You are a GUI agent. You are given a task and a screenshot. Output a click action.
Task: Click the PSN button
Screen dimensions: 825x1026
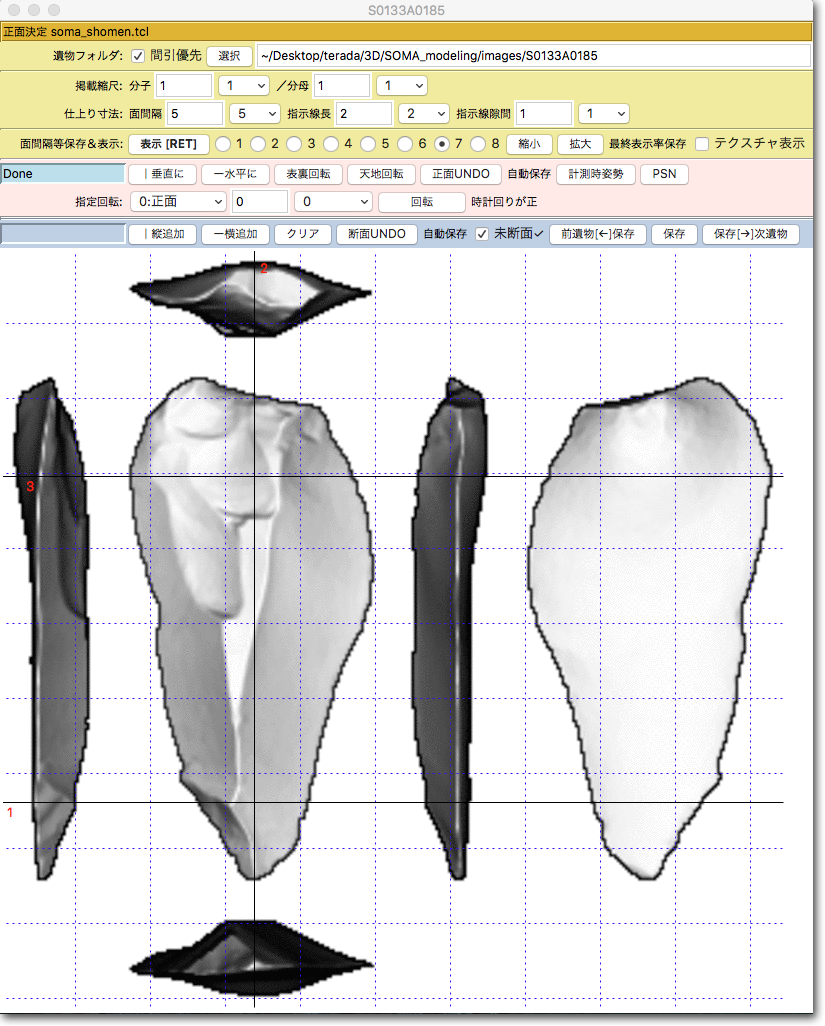coord(664,173)
